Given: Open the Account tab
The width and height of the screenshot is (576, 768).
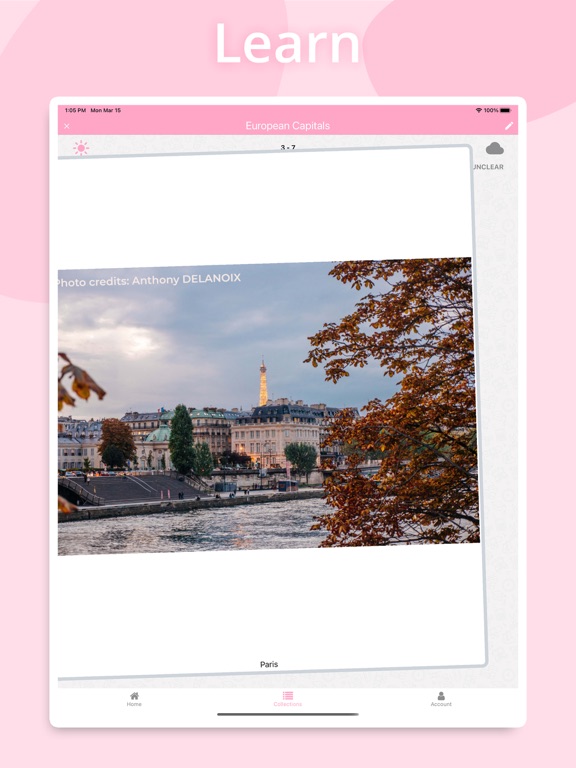Looking at the screenshot, I should coord(441,699).
